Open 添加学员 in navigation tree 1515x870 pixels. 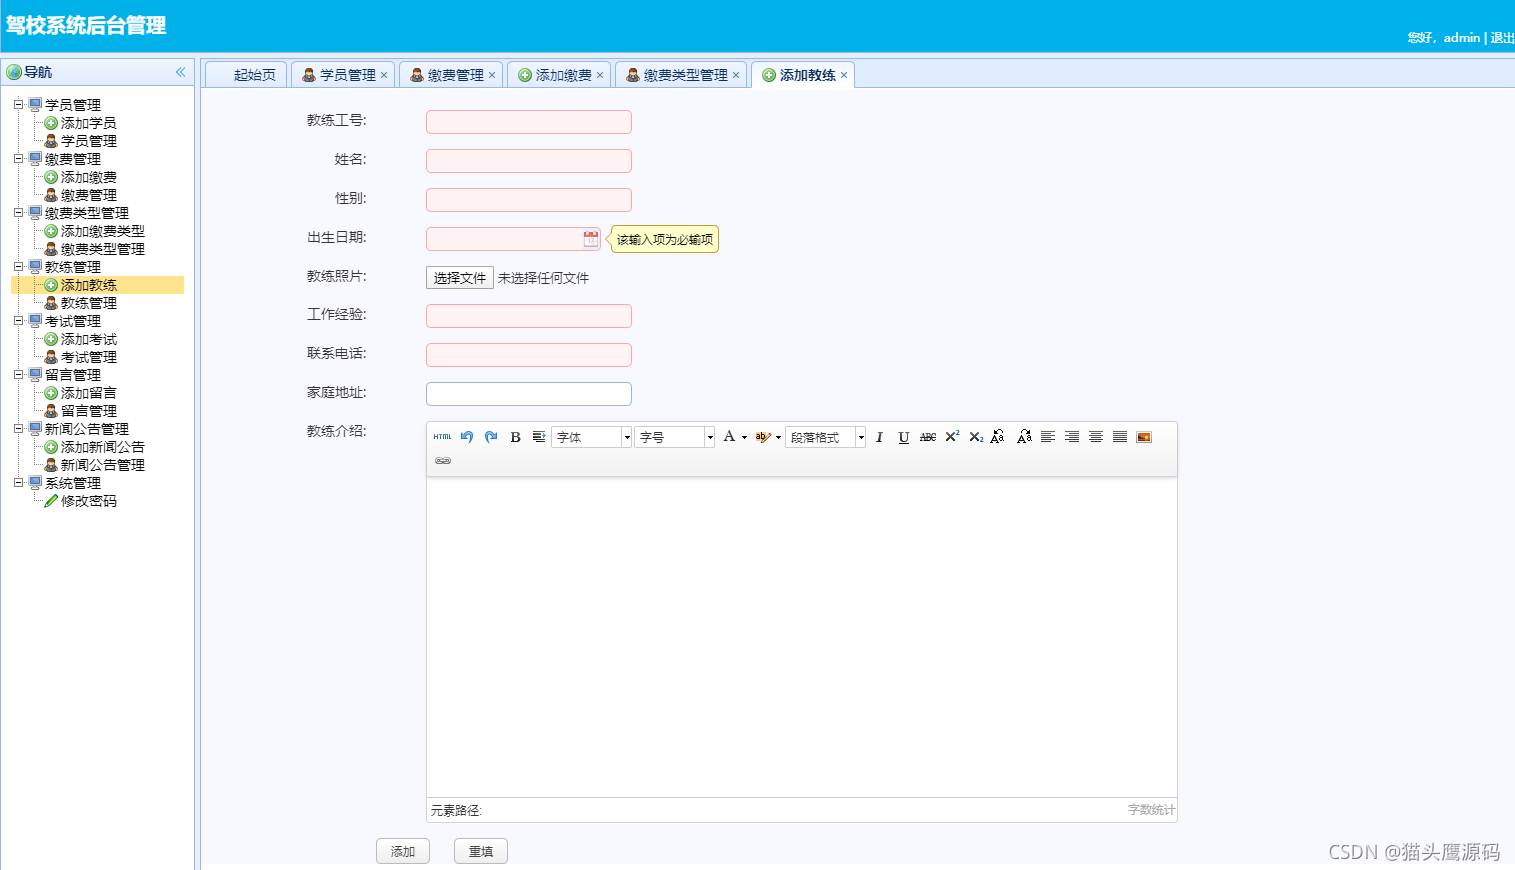(88, 123)
